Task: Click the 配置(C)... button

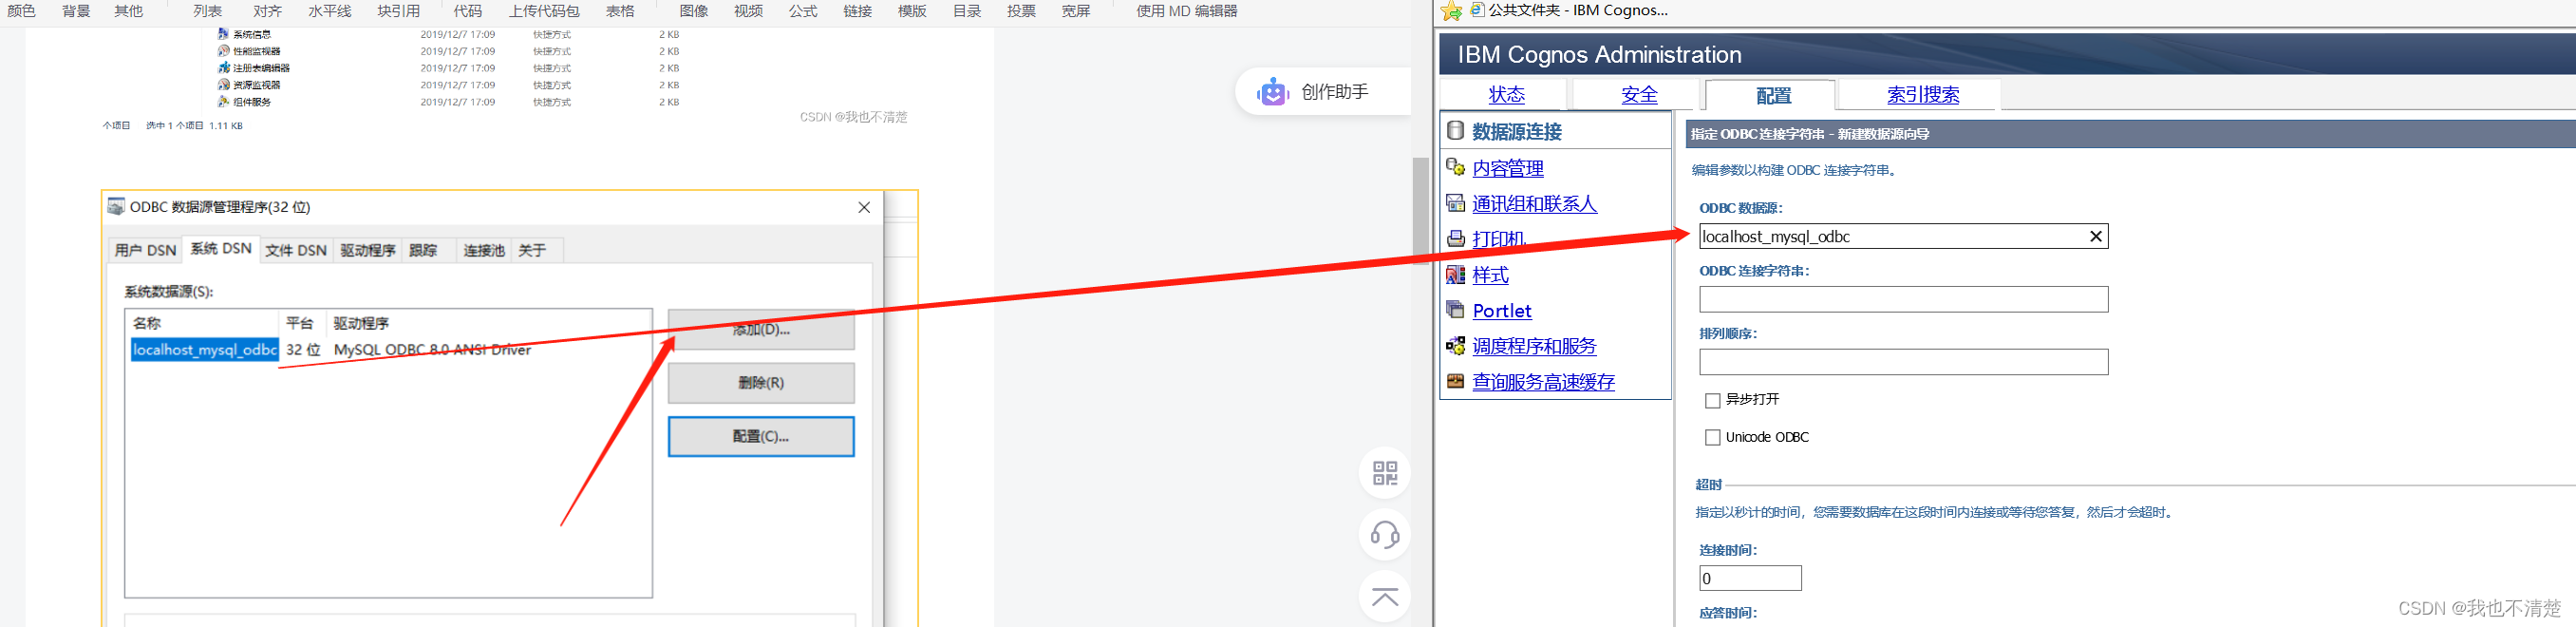Action: pyautogui.click(x=761, y=437)
